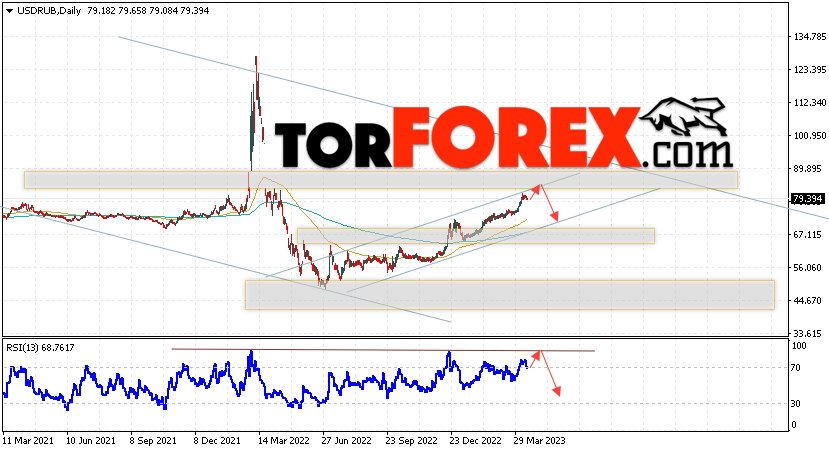The image size is (829, 452).
Task: Select the 8 Dec 2021 date label
Action: point(217,440)
